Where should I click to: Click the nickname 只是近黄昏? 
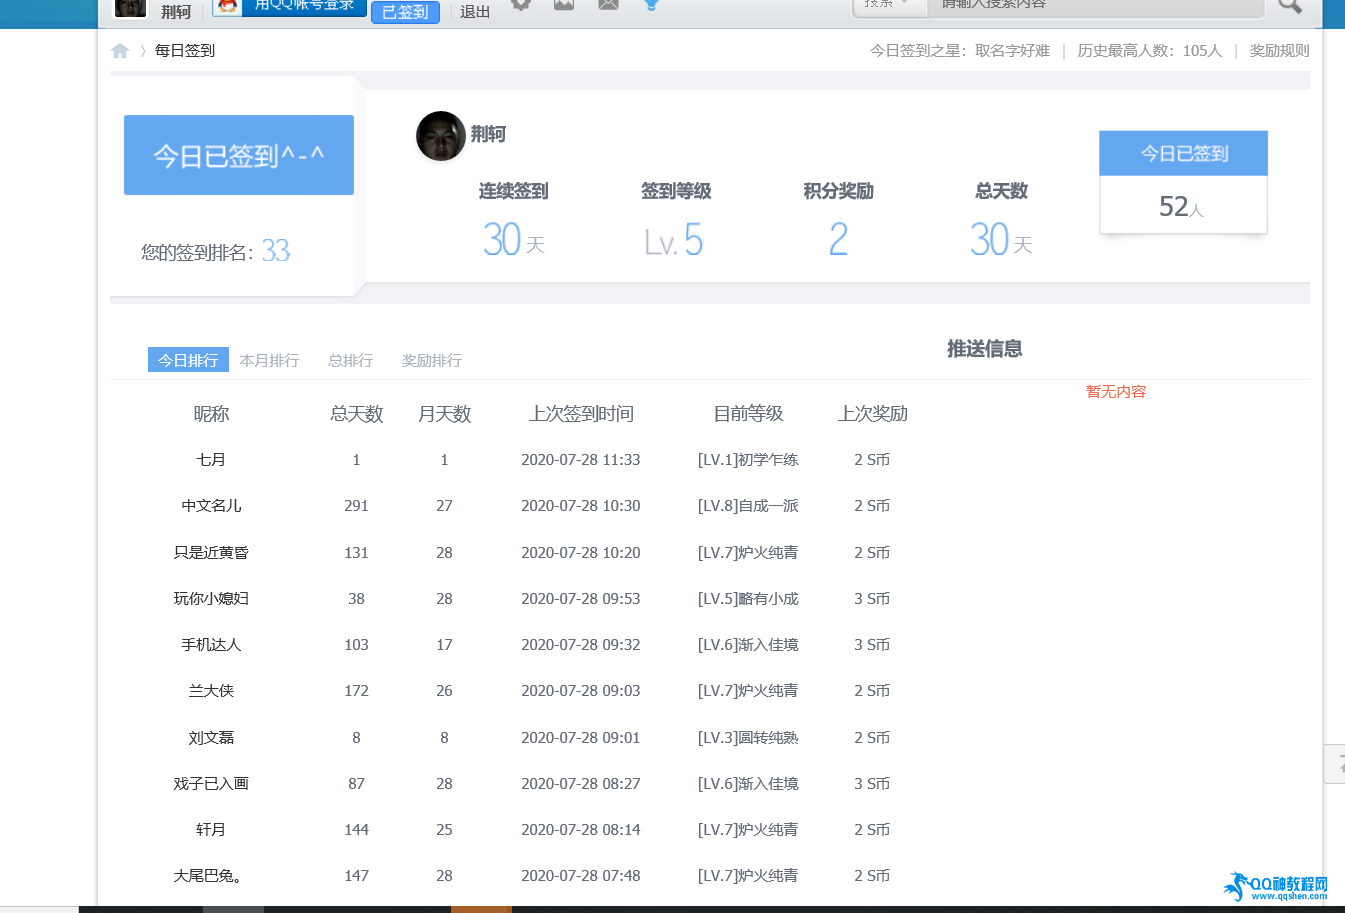(211, 553)
